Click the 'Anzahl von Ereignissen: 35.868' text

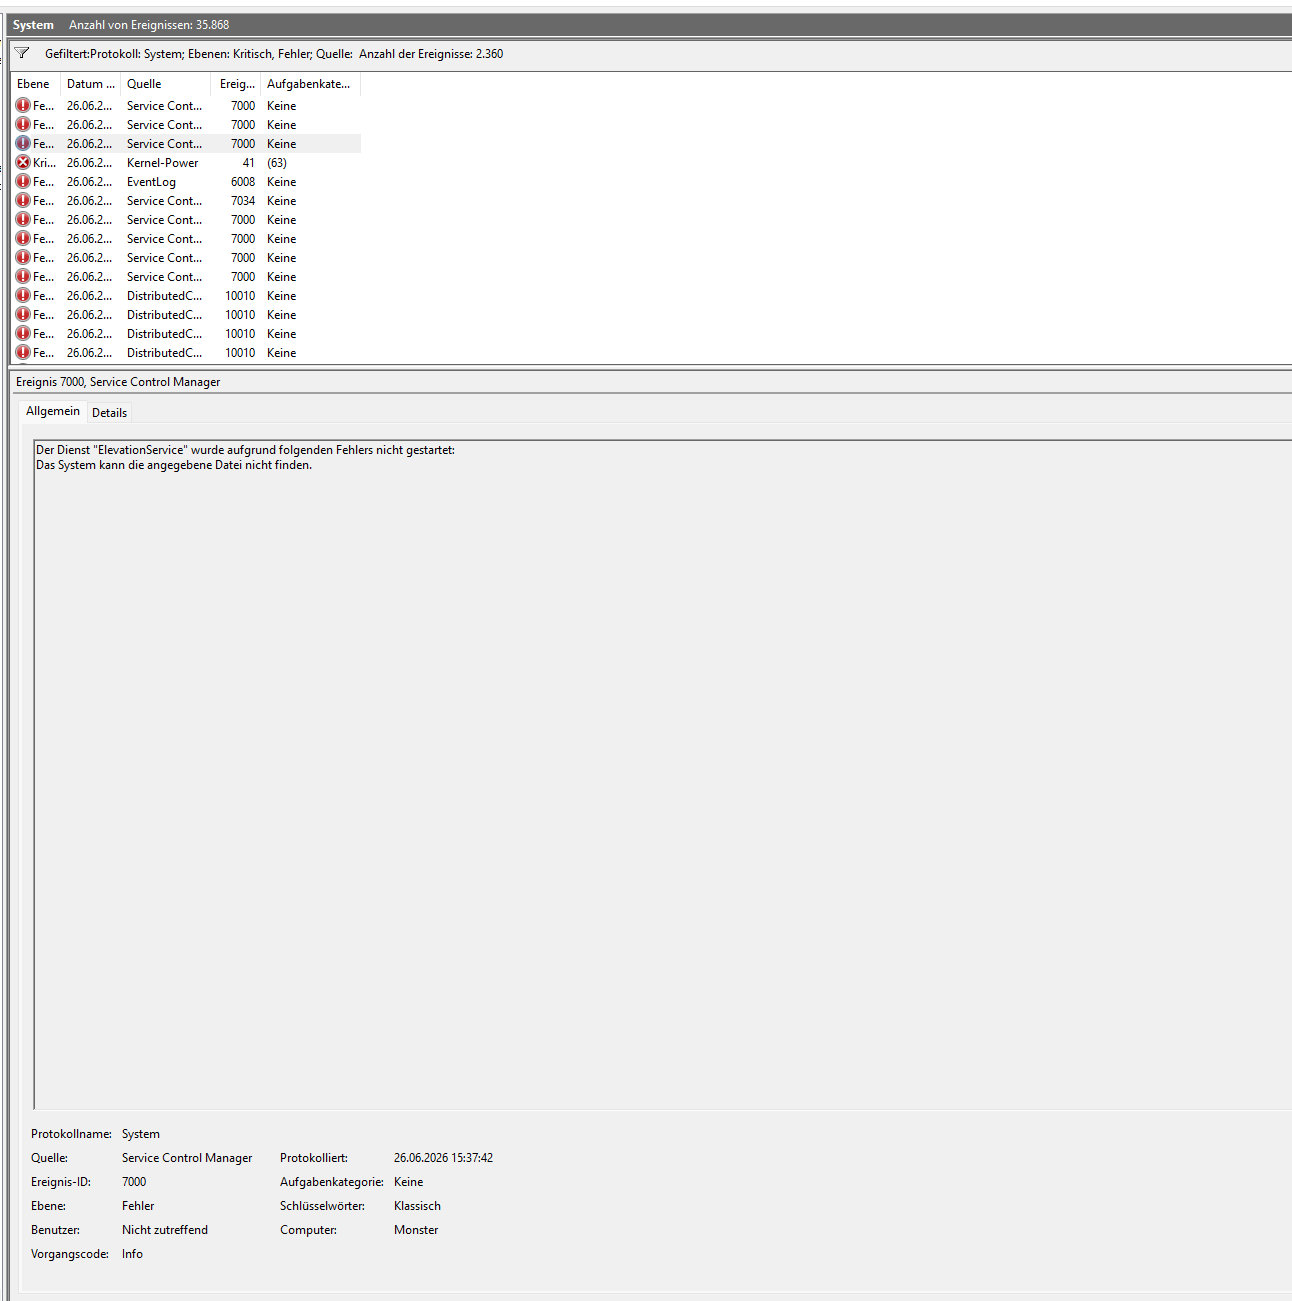tap(149, 25)
